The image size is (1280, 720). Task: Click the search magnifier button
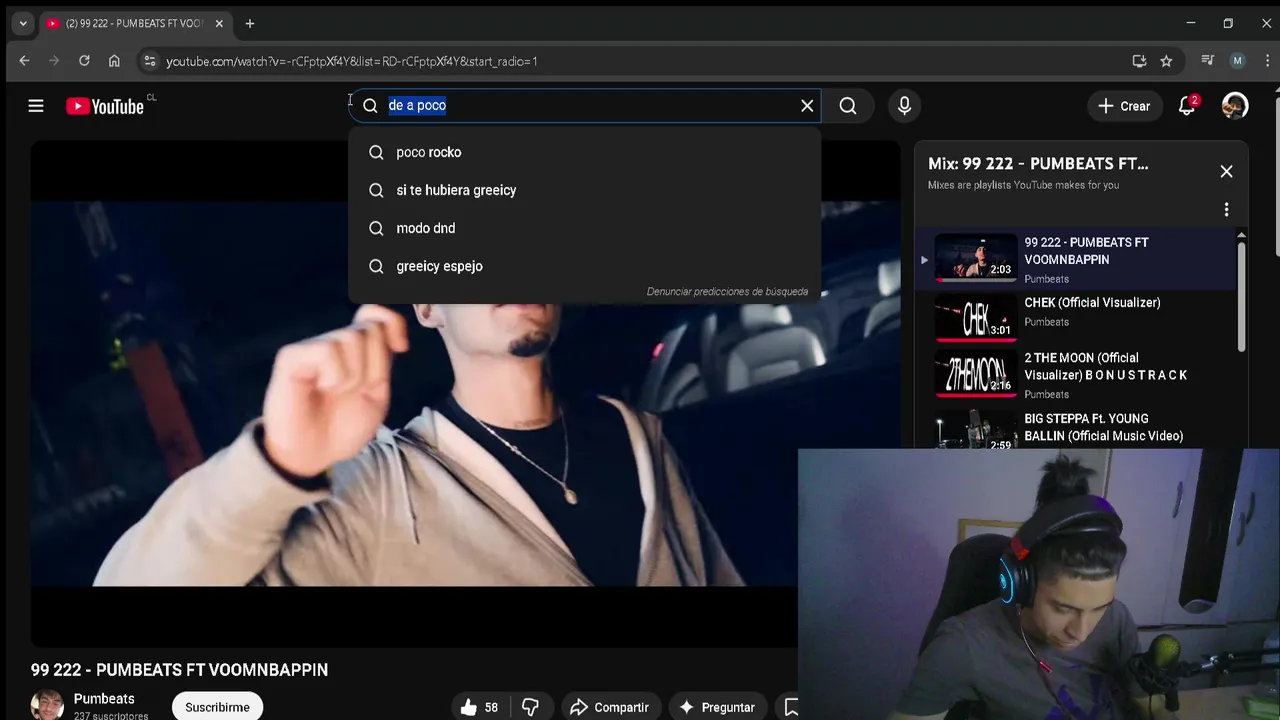tap(848, 106)
